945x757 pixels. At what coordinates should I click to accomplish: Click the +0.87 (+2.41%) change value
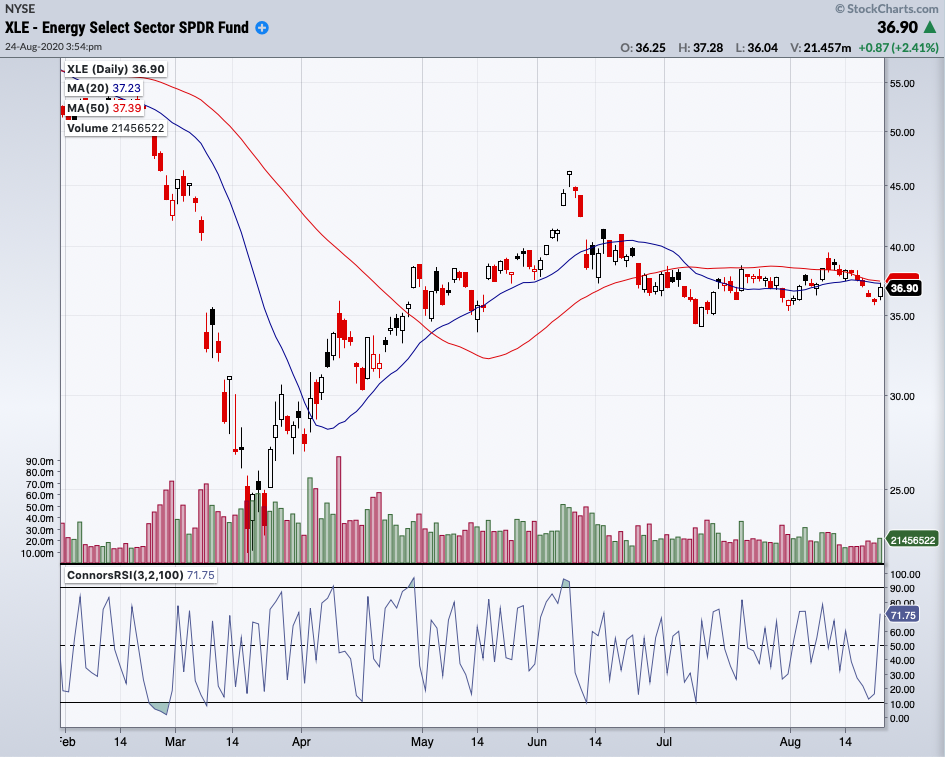(x=898, y=47)
